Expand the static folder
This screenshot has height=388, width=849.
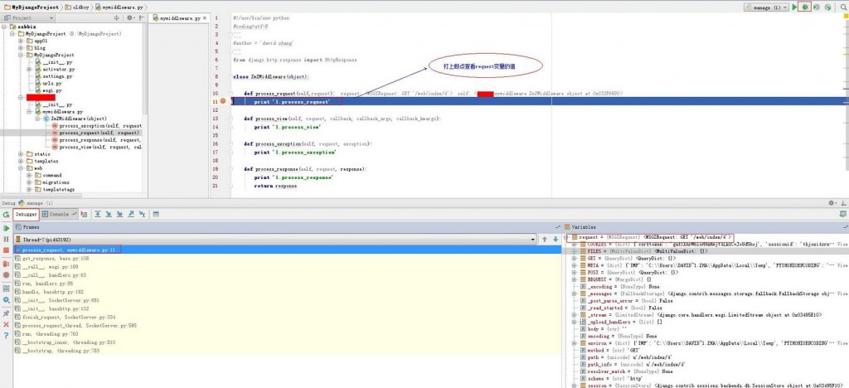click(22, 154)
